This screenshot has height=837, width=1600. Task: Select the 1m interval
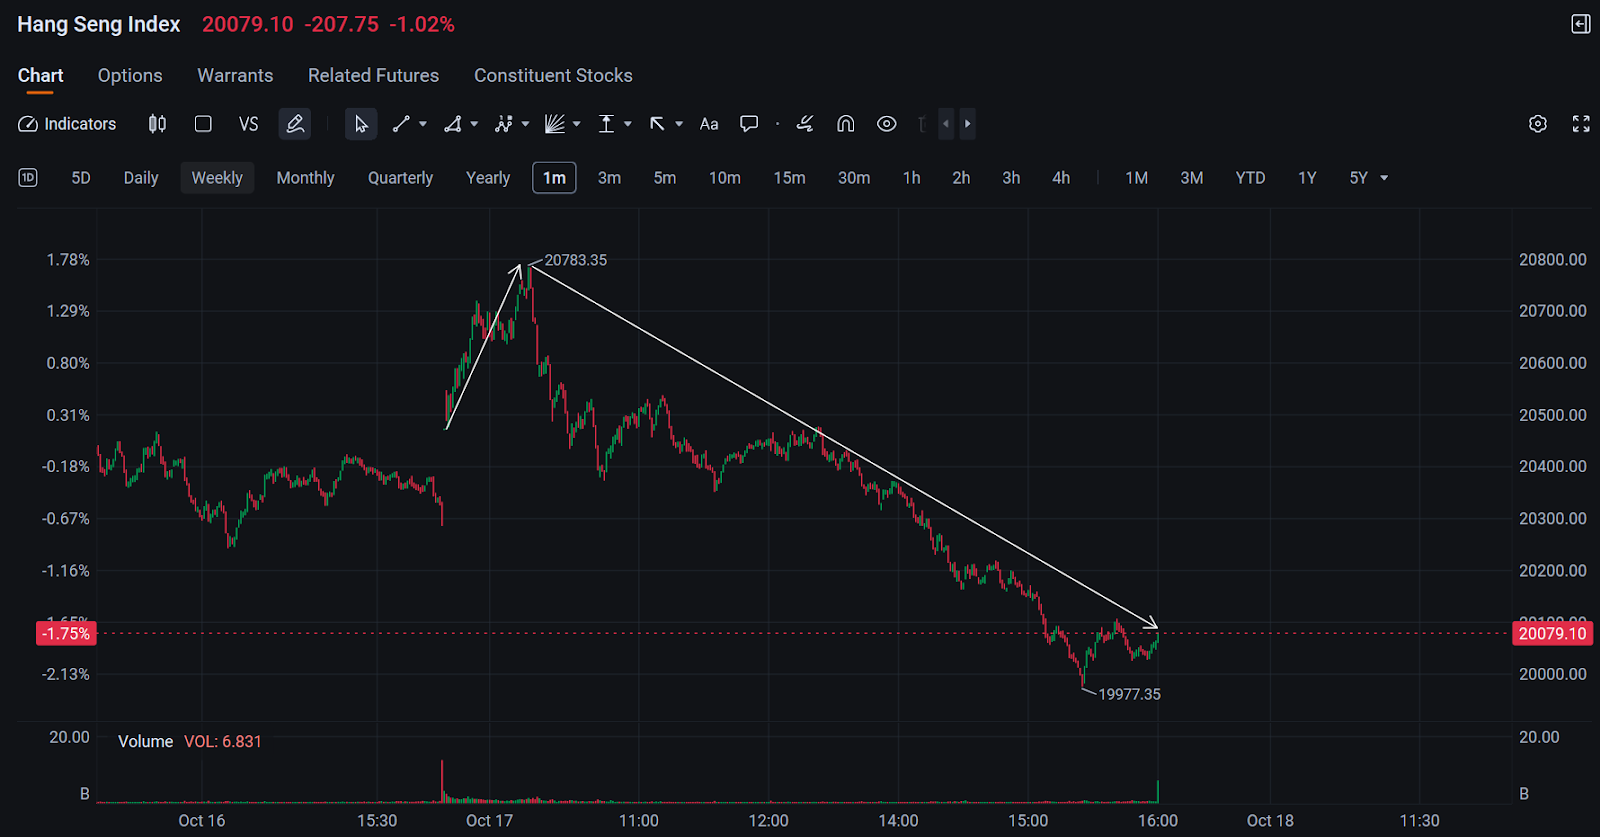(x=554, y=178)
